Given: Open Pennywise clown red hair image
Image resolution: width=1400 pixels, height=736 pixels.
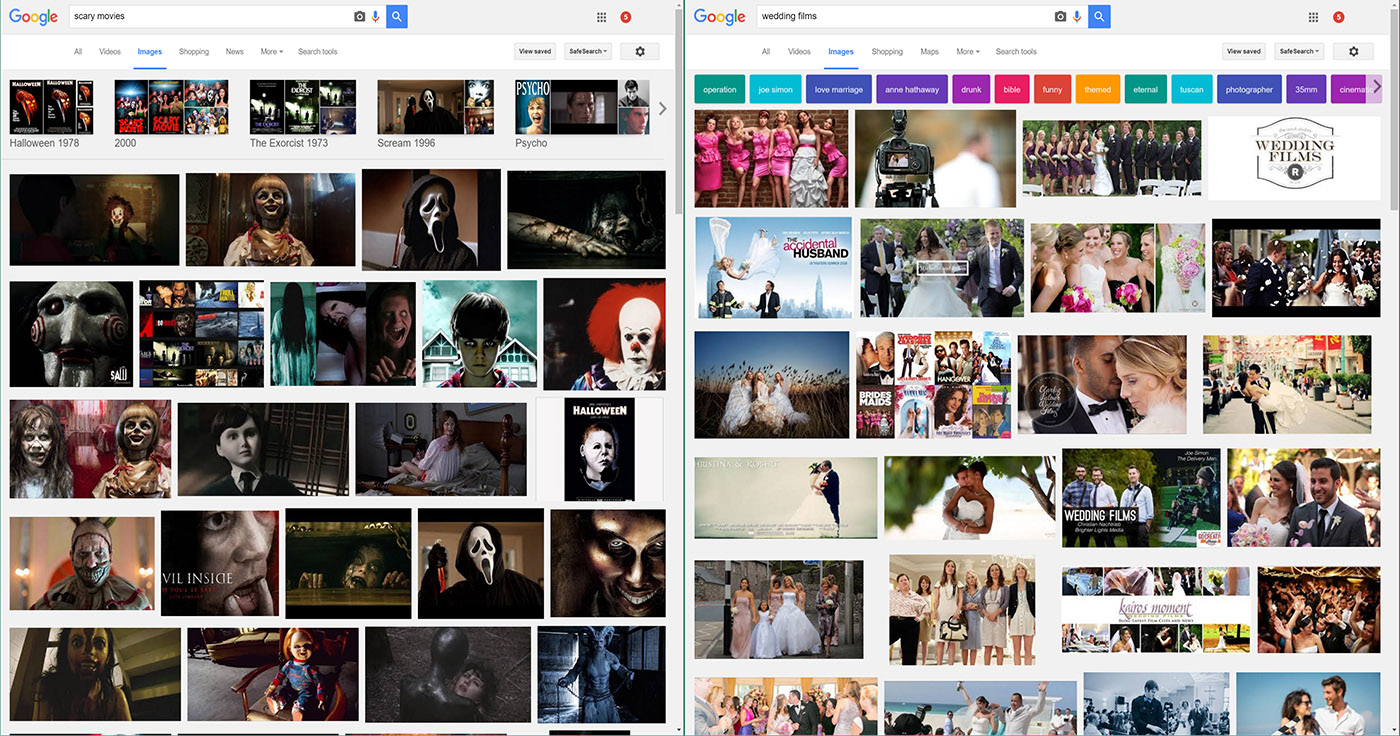Looking at the screenshot, I should (604, 334).
